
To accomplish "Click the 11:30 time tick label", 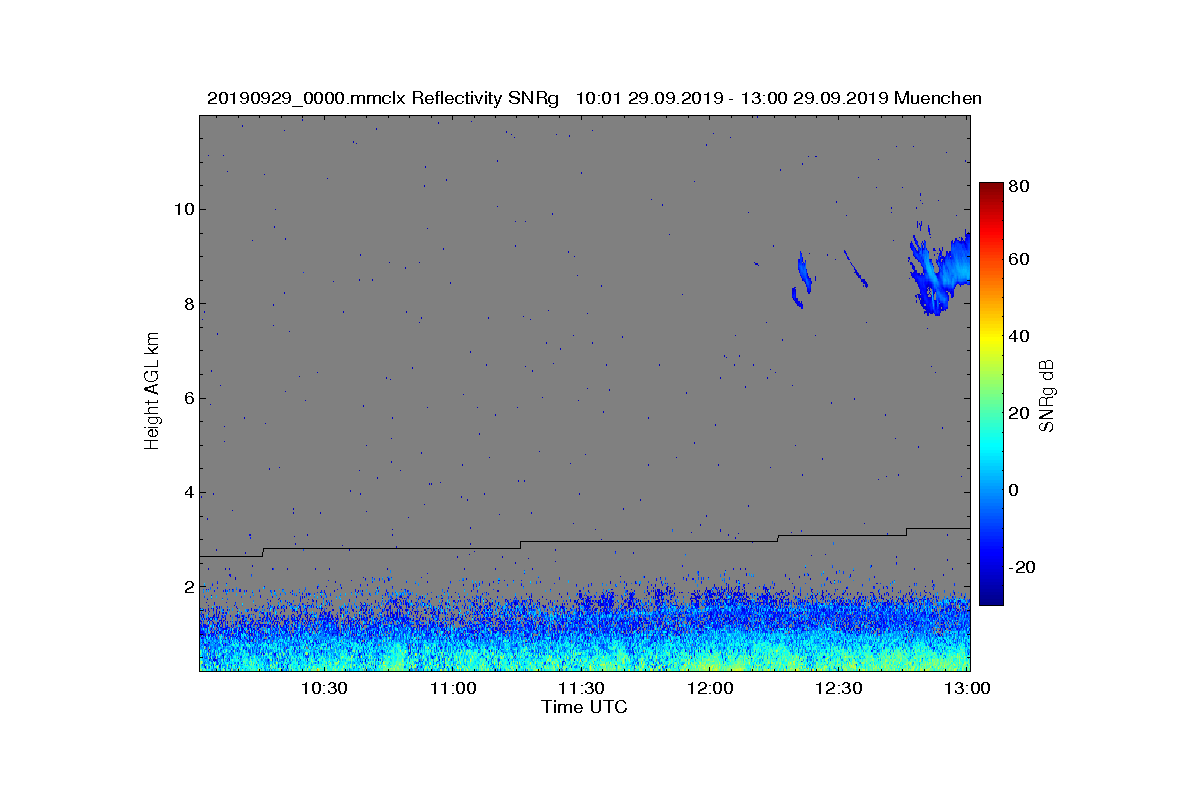I will coord(582,688).
